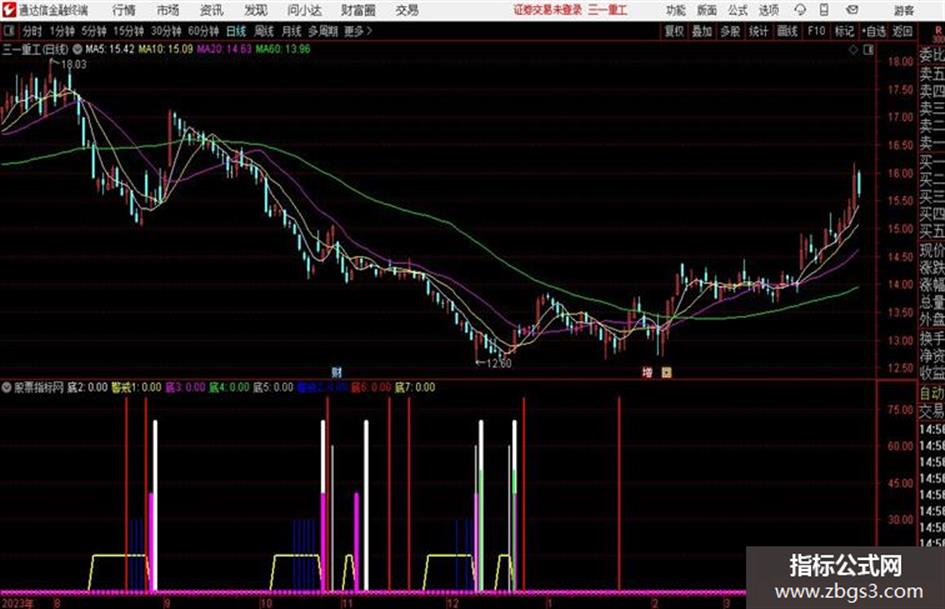
Task: Click the 2023年 date axis label
Action: tap(18, 603)
